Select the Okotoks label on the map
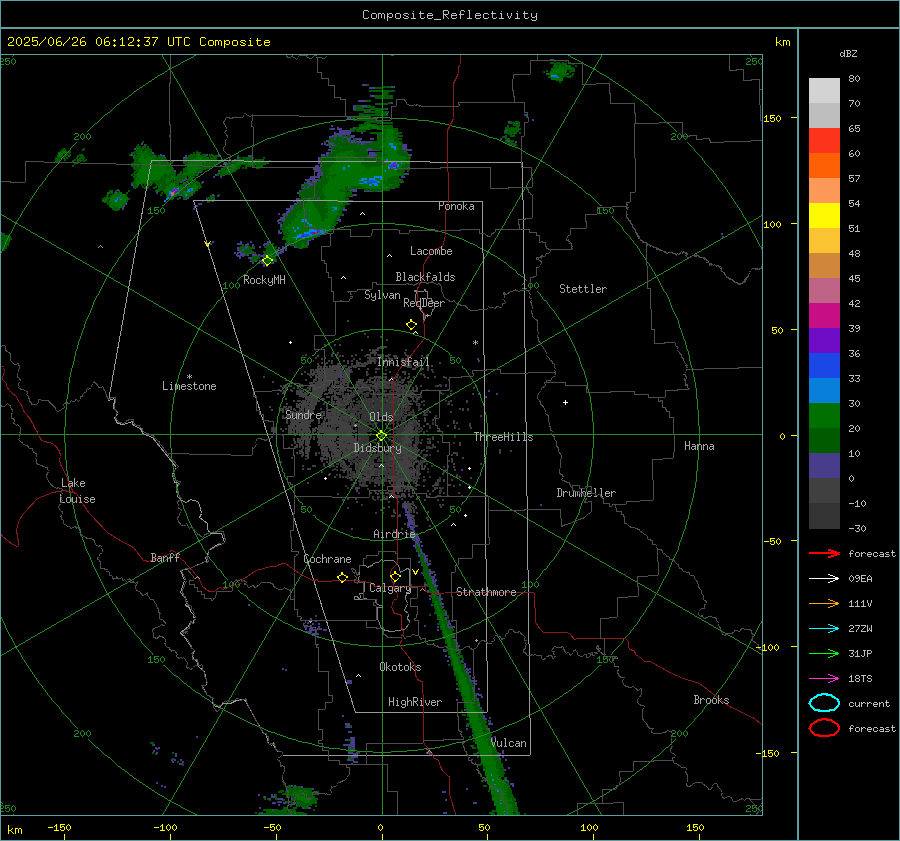This screenshot has height=841, width=900. pyautogui.click(x=400, y=667)
